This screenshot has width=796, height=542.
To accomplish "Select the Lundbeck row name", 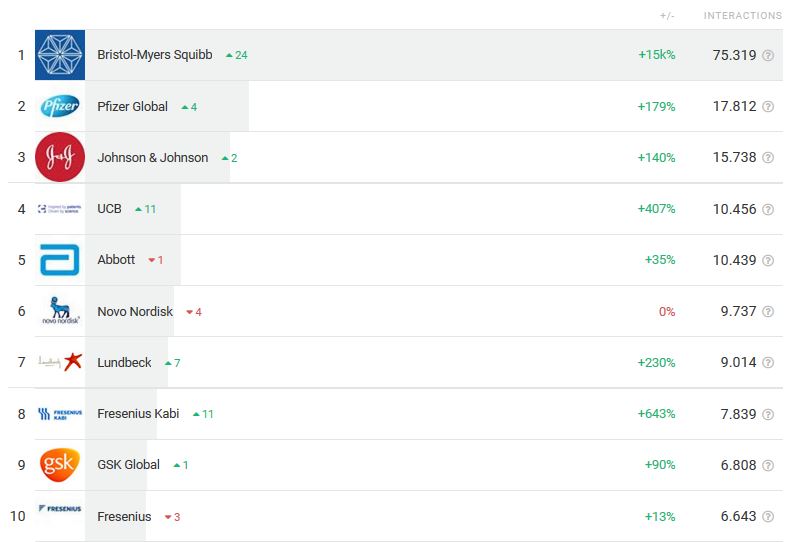I will coord(124,362).
